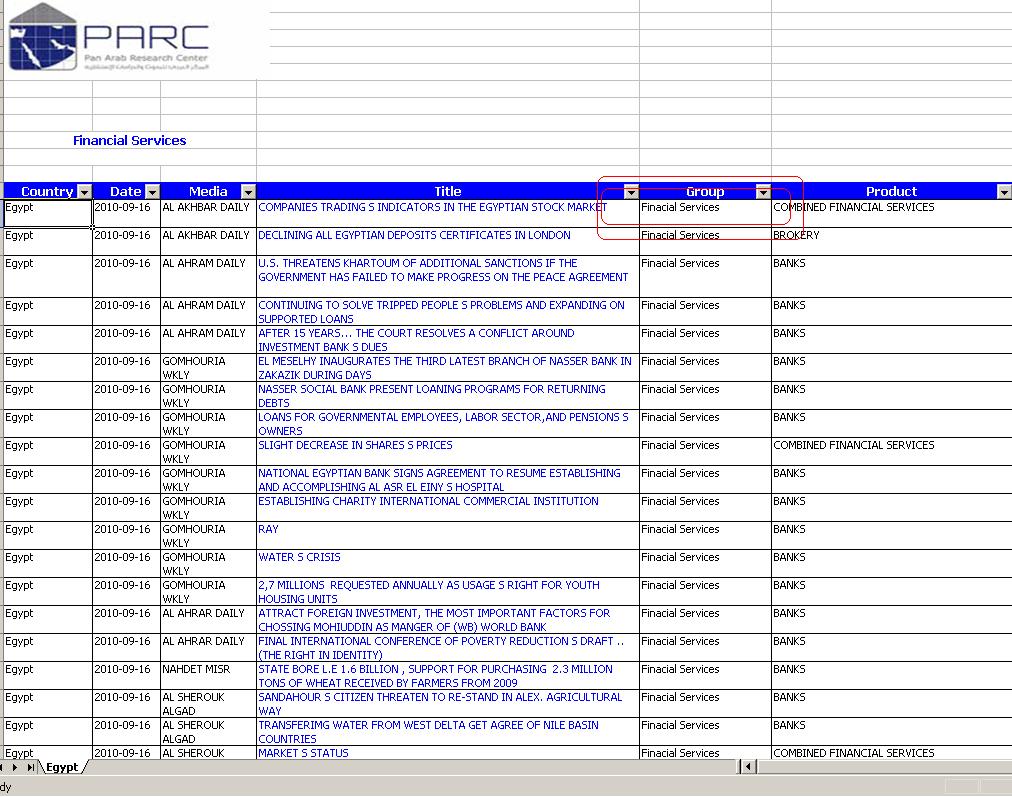Image resolution: width=1012 pixels, height=797 pixels.
Task: Open the Product column filter dropdown
Action: click(1004, 192)
